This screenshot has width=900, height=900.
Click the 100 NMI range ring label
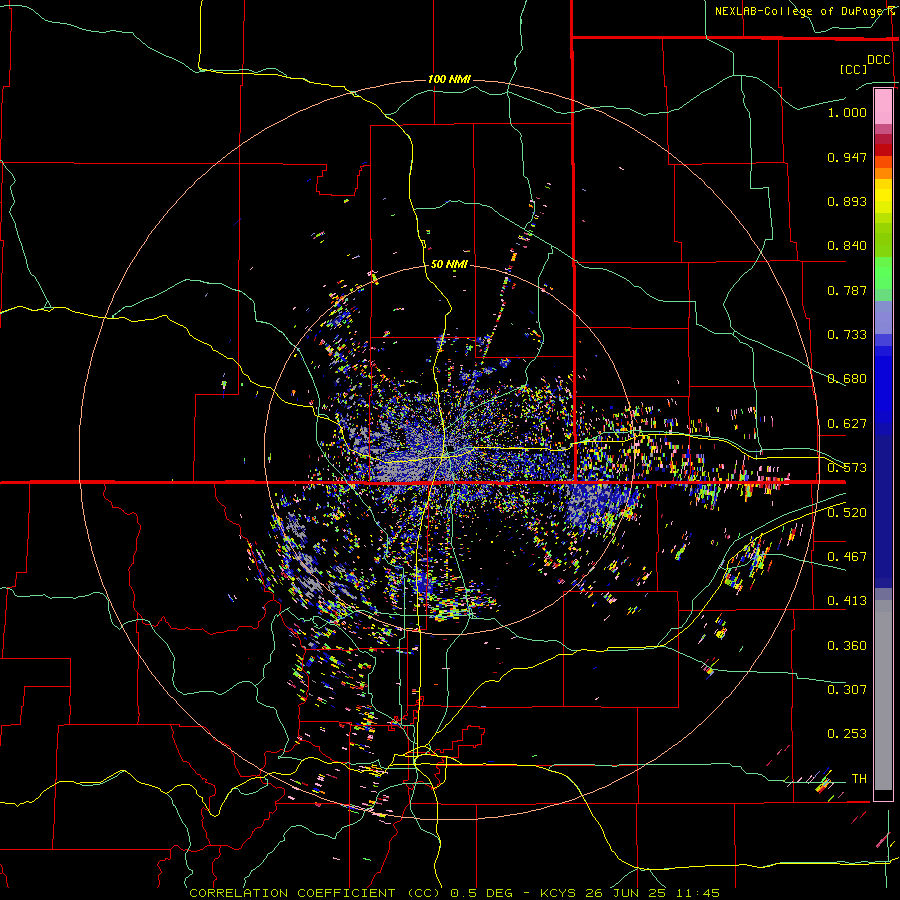coord(449,79)
